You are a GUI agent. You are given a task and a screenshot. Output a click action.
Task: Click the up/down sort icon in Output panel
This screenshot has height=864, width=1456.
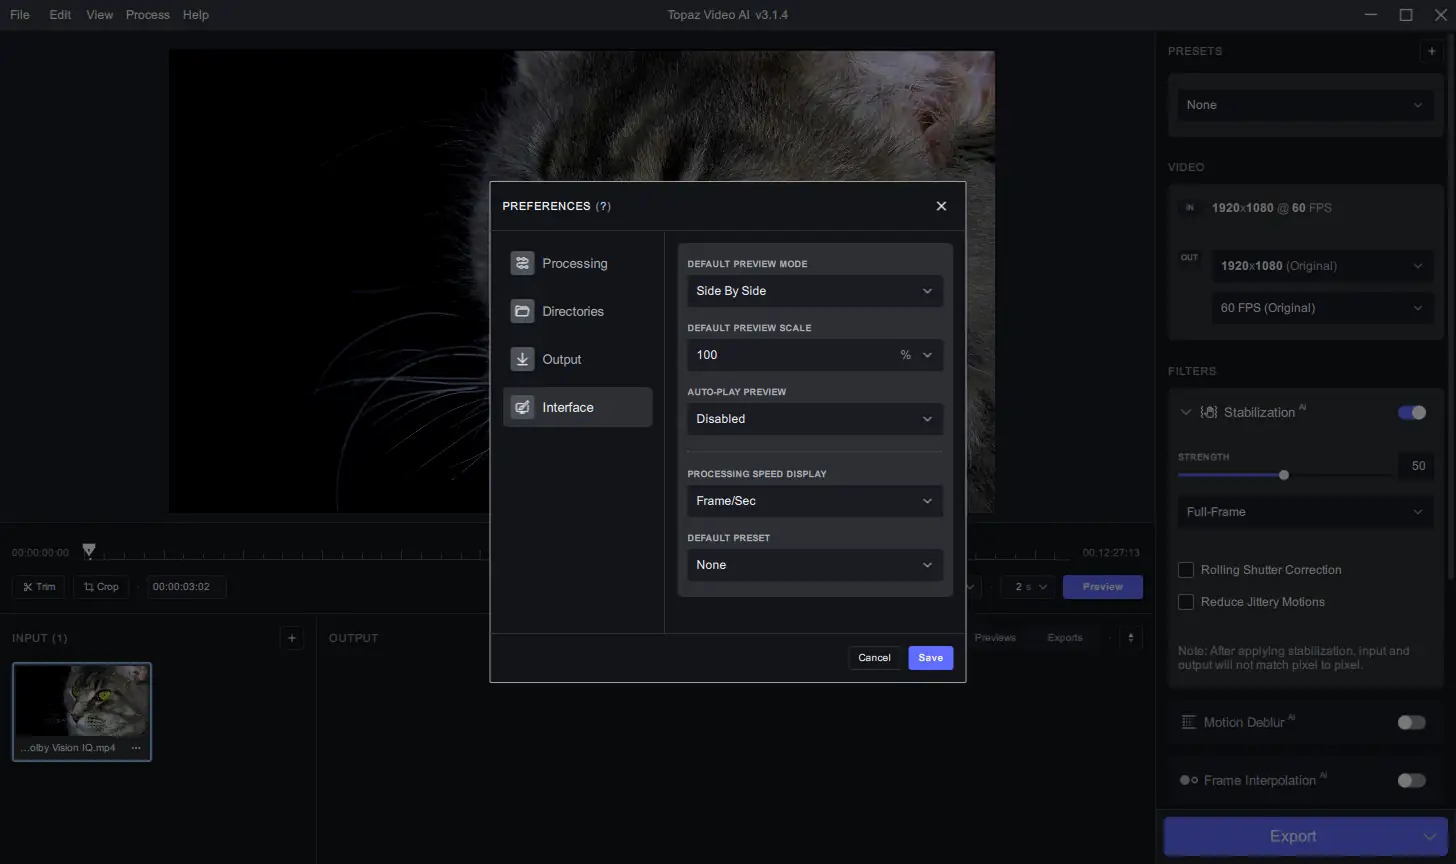[1131, 638]
